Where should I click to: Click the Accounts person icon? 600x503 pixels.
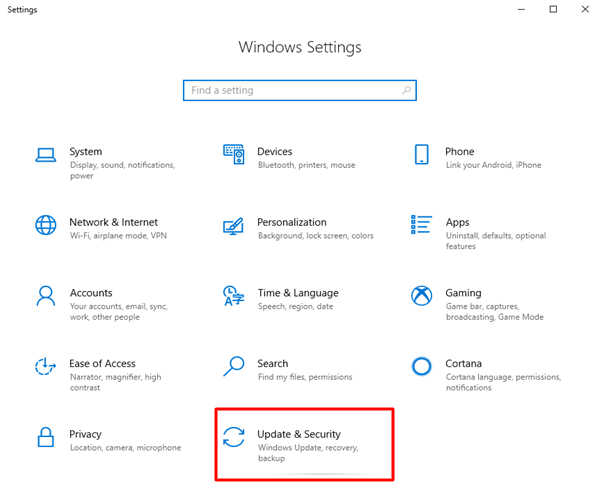(45, 296)
